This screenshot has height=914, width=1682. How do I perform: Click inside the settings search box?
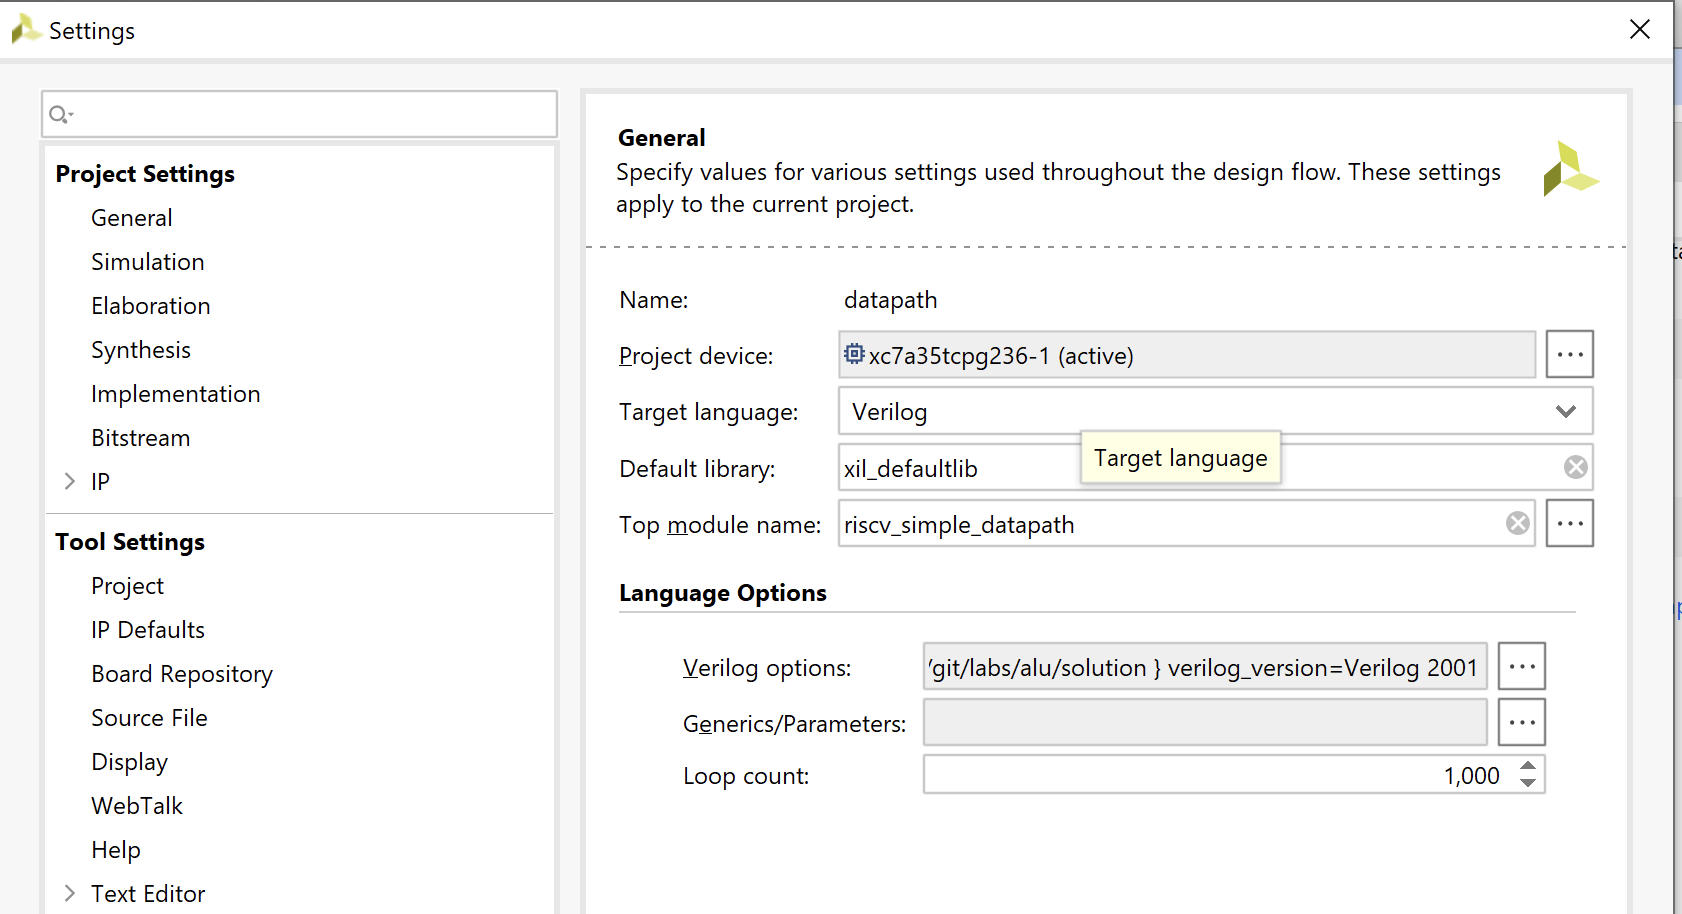click(x=300, y=113)
